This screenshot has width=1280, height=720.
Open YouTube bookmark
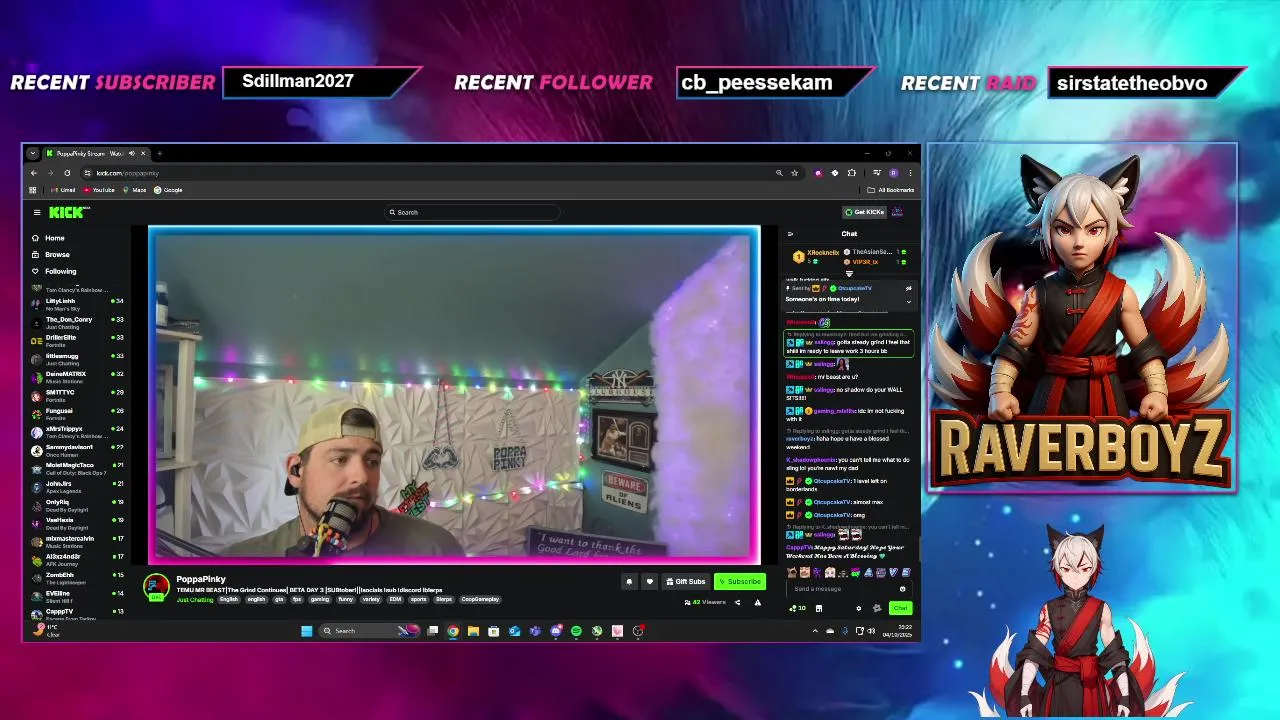[x=99, y=190]
